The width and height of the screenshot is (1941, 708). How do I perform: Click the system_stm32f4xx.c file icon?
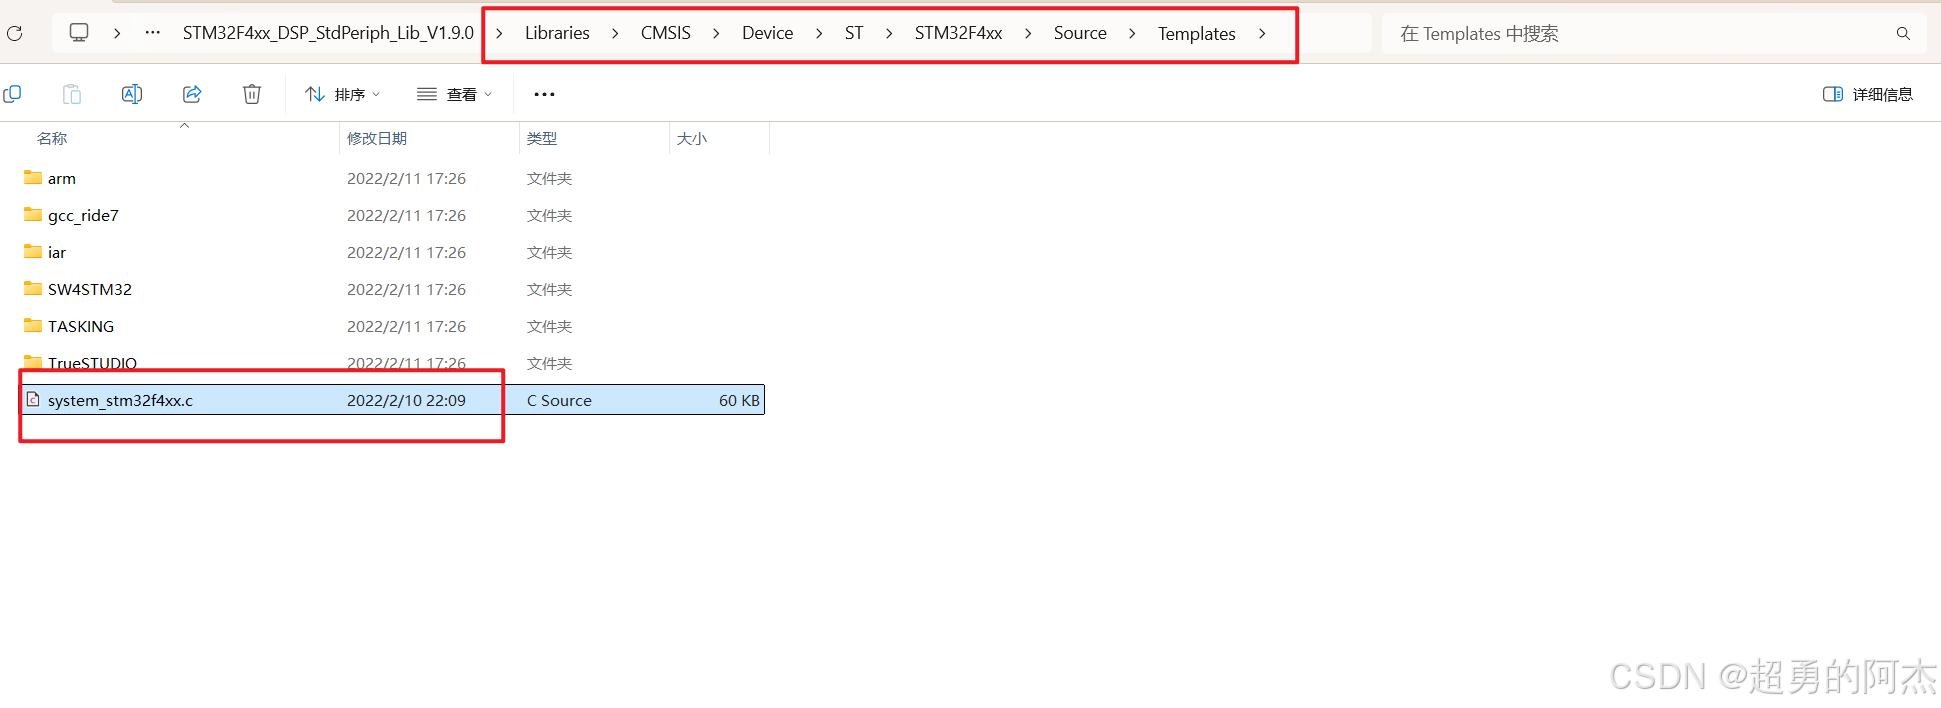pyautogui.click(x=33, y=399)
